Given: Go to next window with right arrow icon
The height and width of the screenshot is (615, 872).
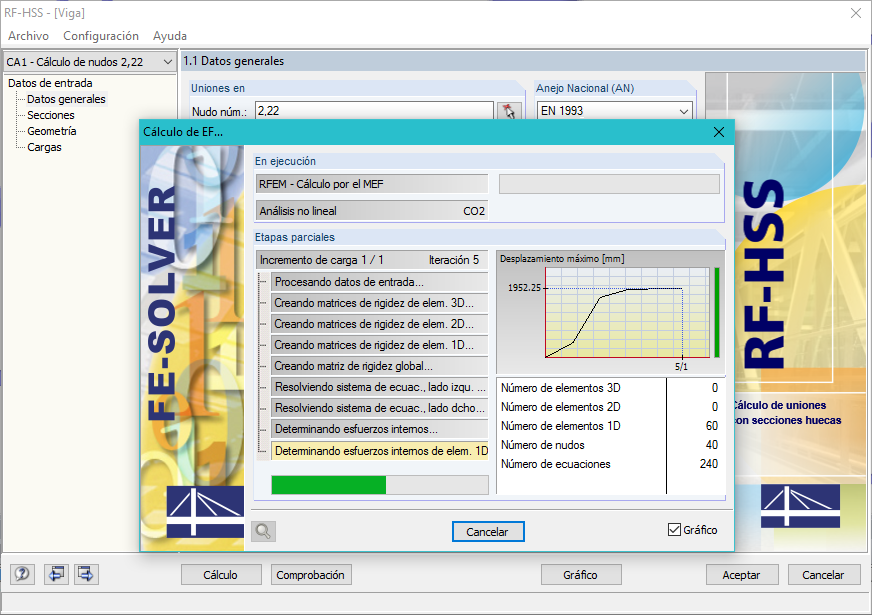Looking at the screenshot, I should click(x=86, y=574).
